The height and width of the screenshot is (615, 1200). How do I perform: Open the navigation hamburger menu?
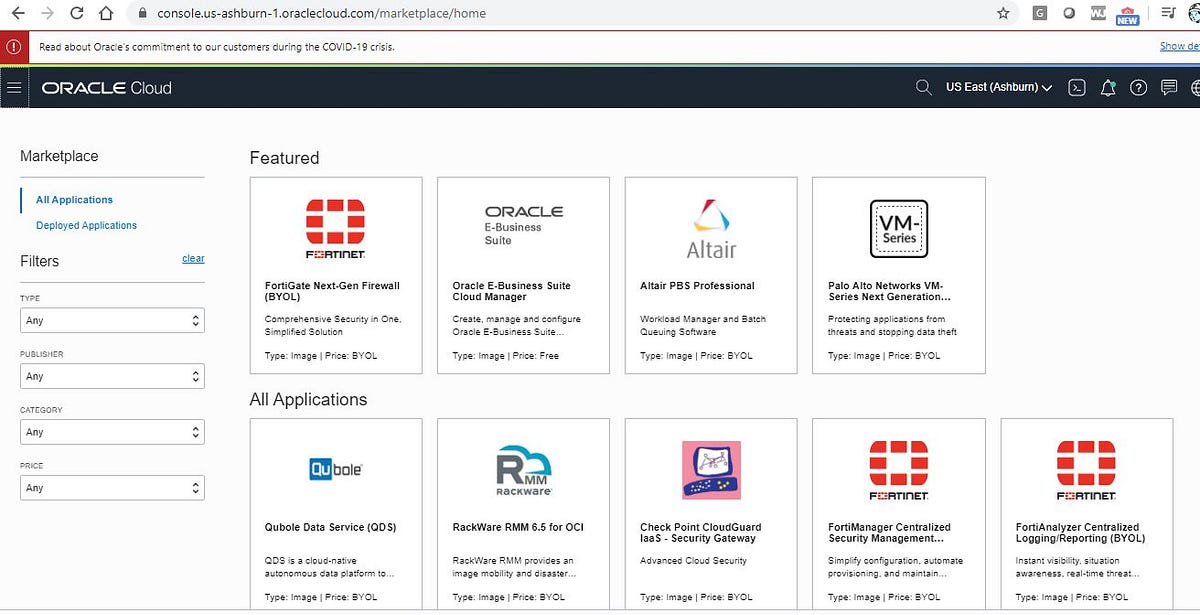coord(14,87)
